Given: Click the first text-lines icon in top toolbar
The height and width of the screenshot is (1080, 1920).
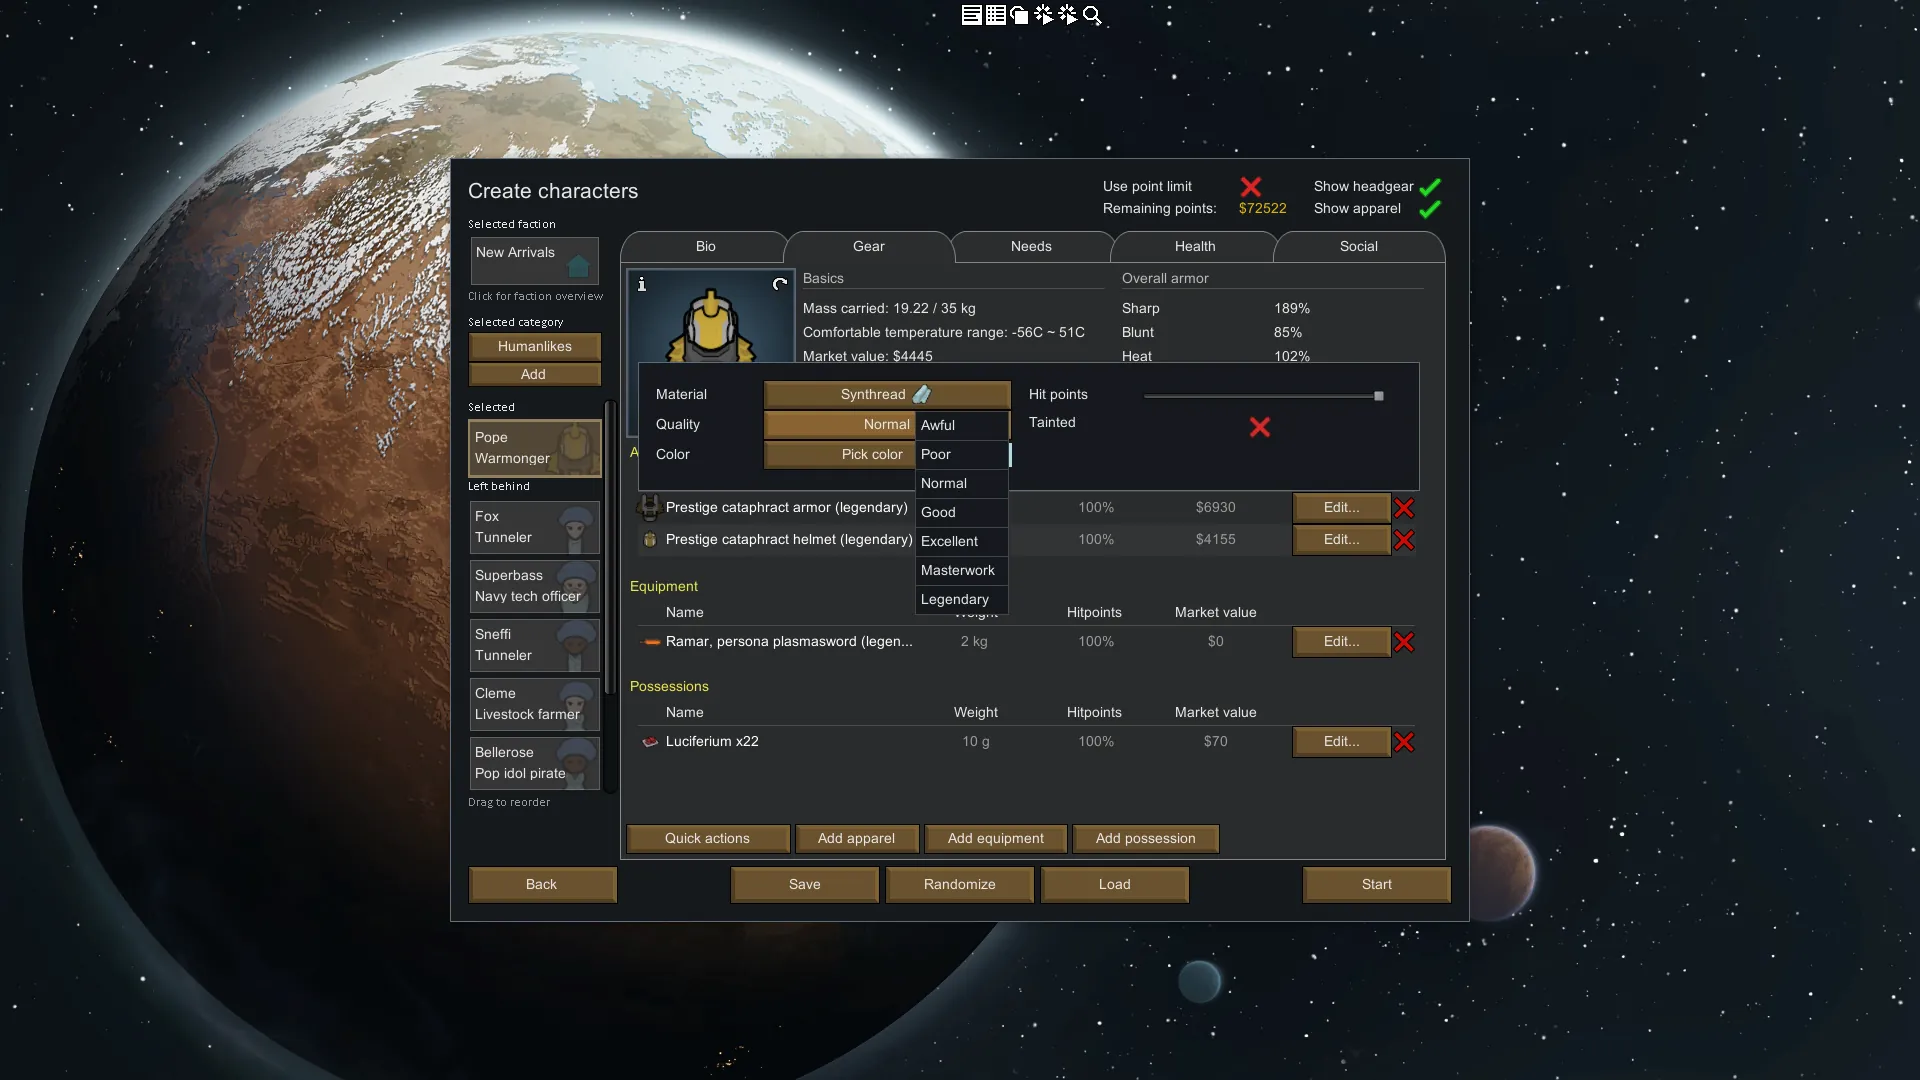Looking at the screenshot, I should pyautogui.click(x=971, y=15).
